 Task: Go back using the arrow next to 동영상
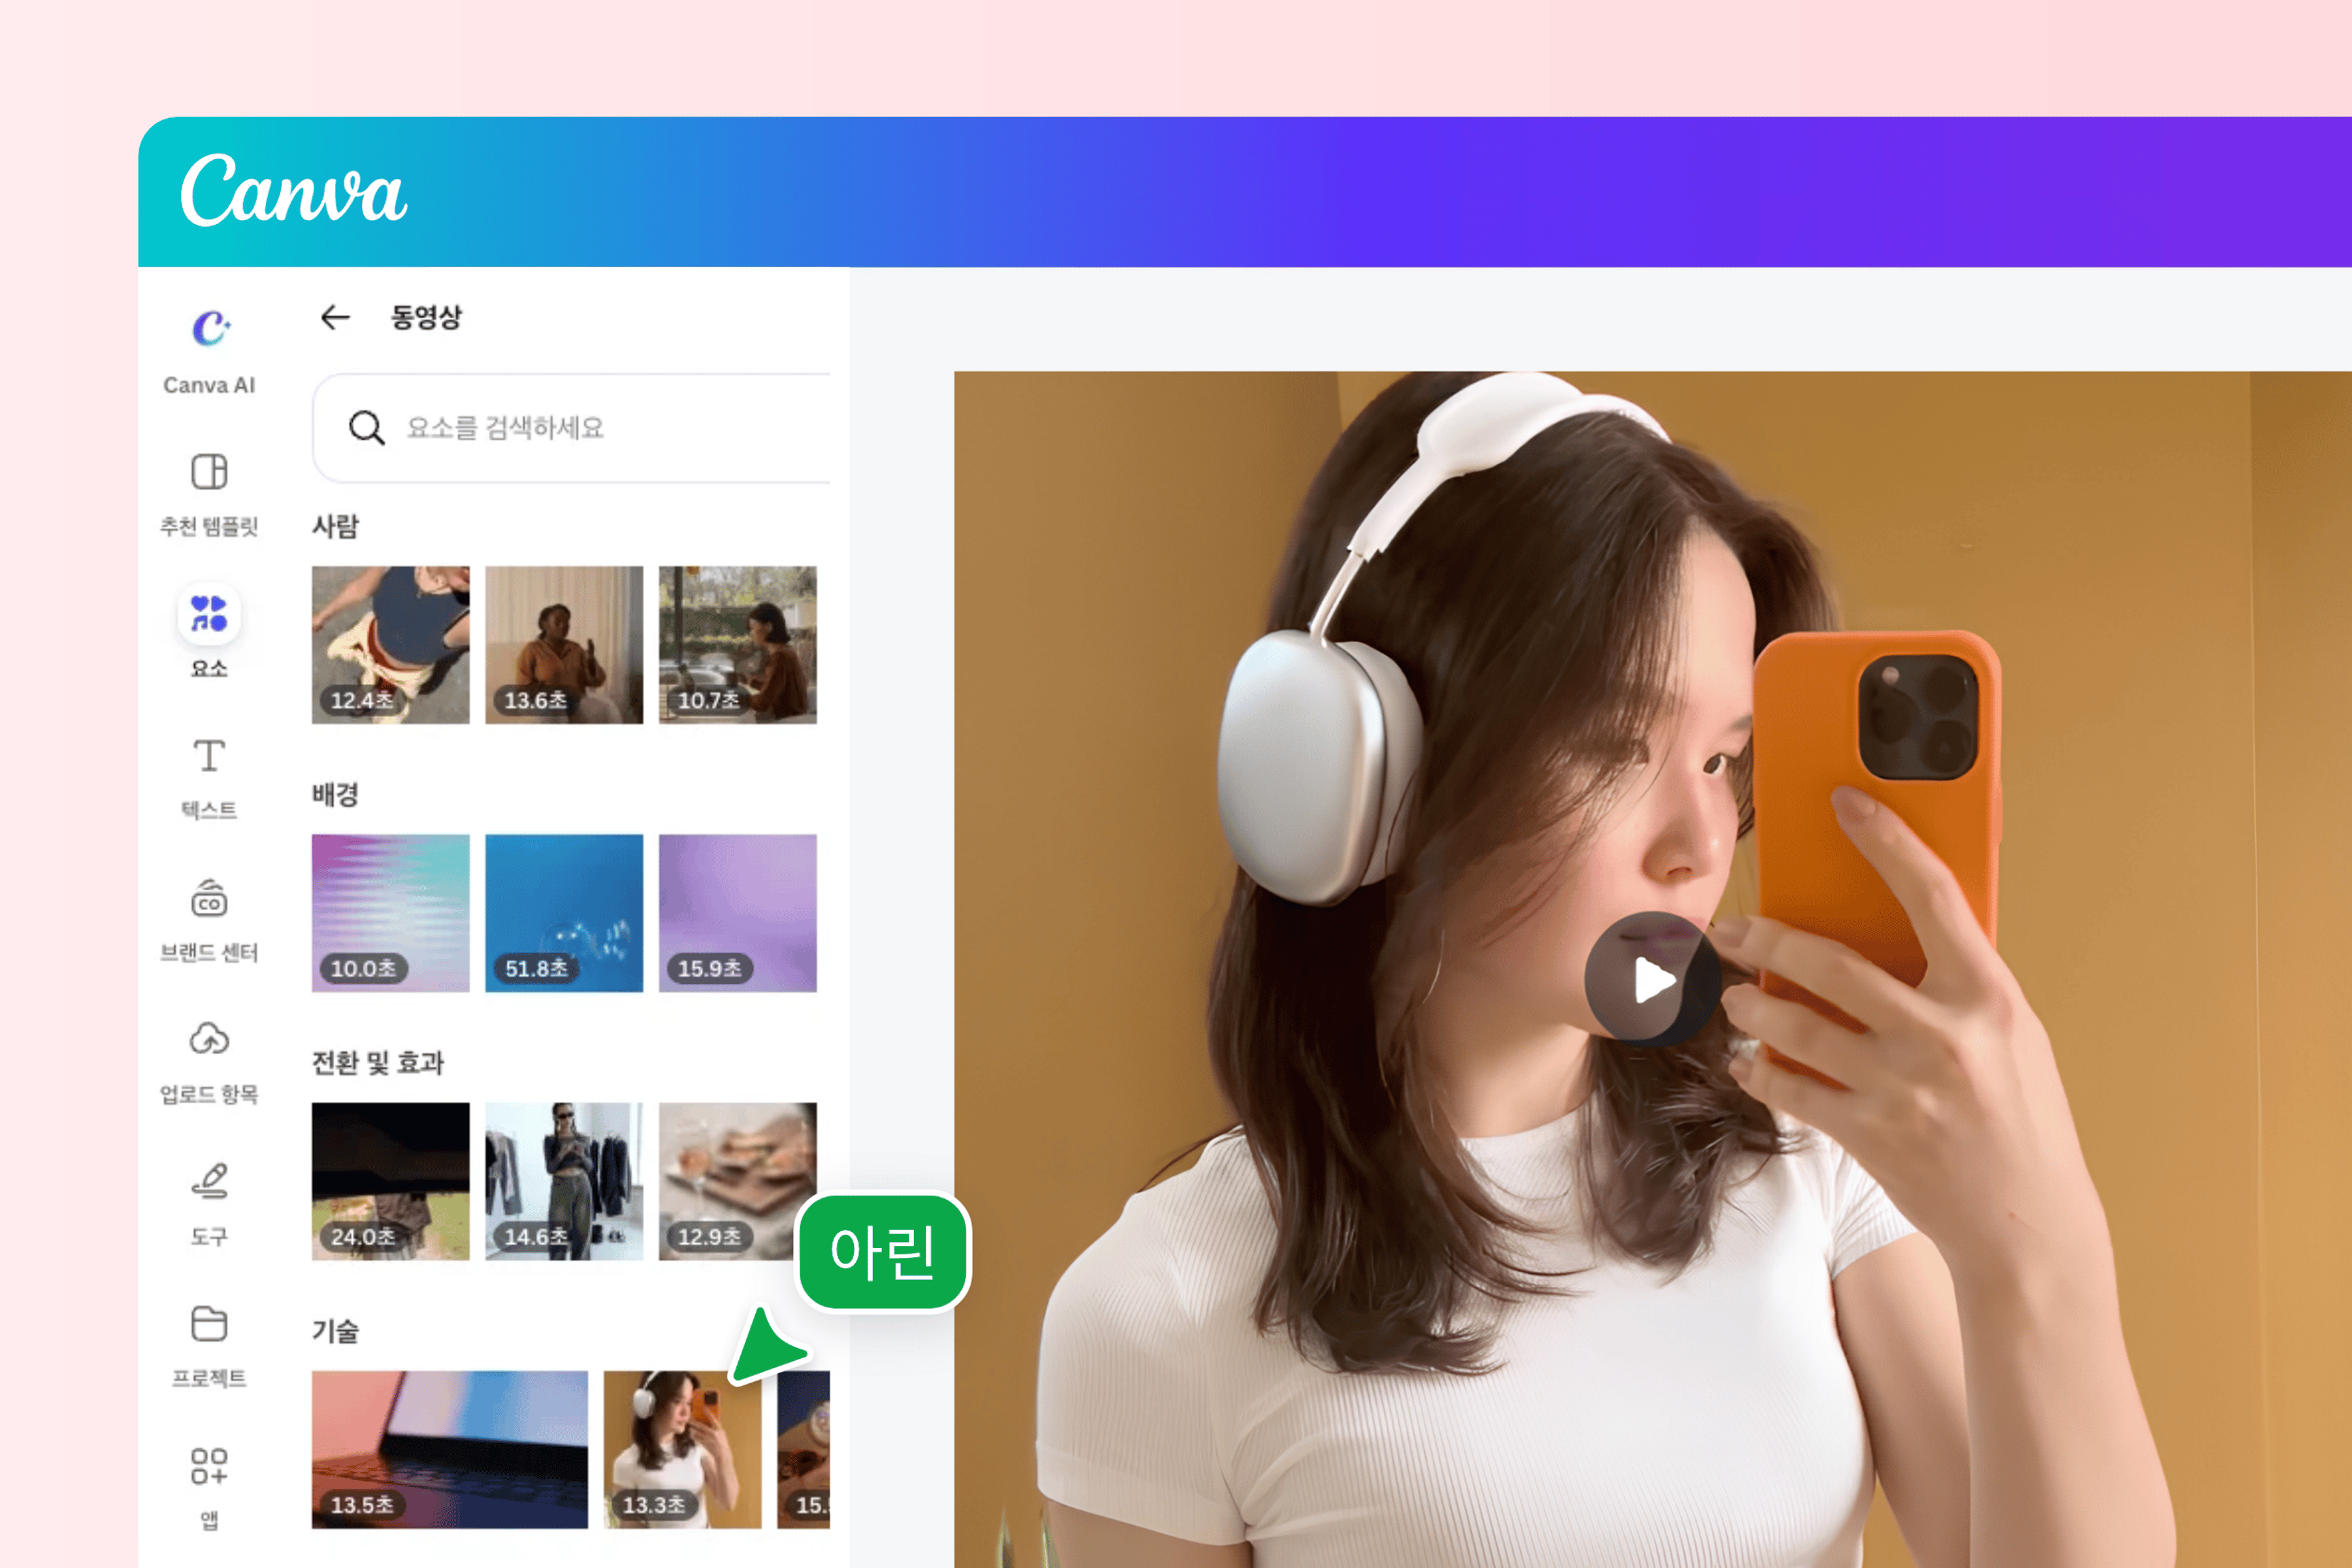[x=335, y=317]
